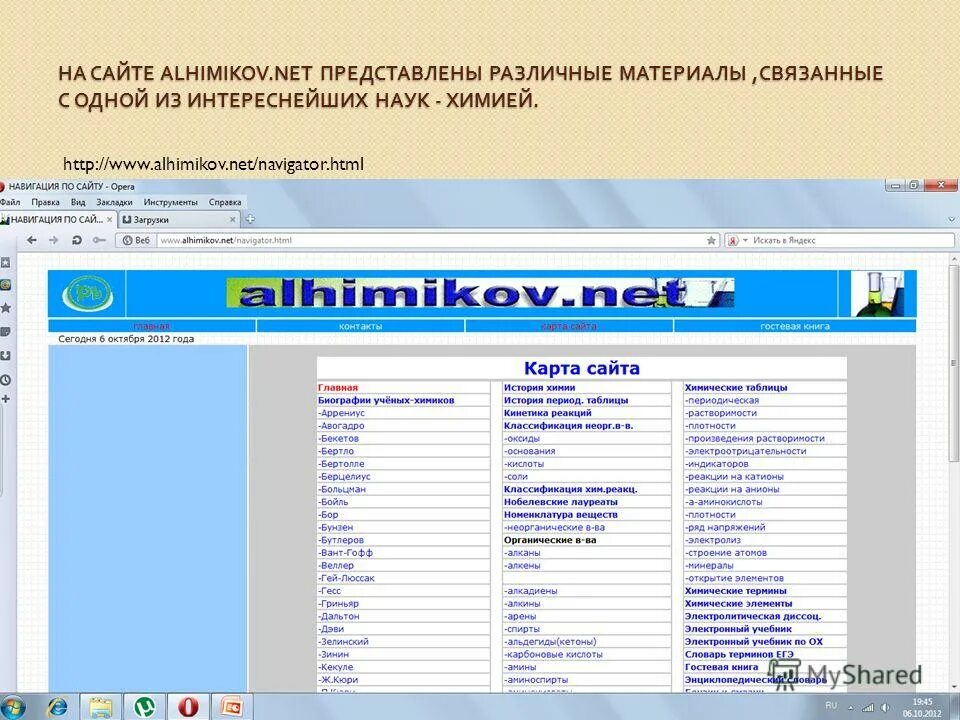Close the Загрузки tab
The image size is (960, 720).
click(233, 219)
